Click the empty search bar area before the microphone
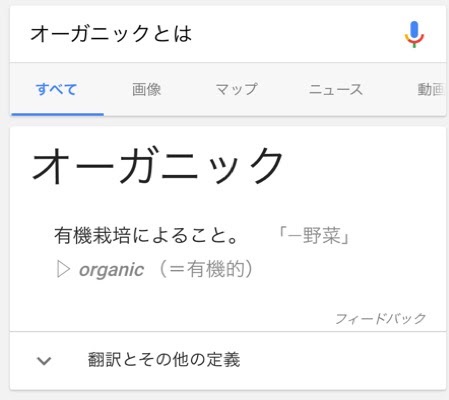449x400 pixels. 297,34
